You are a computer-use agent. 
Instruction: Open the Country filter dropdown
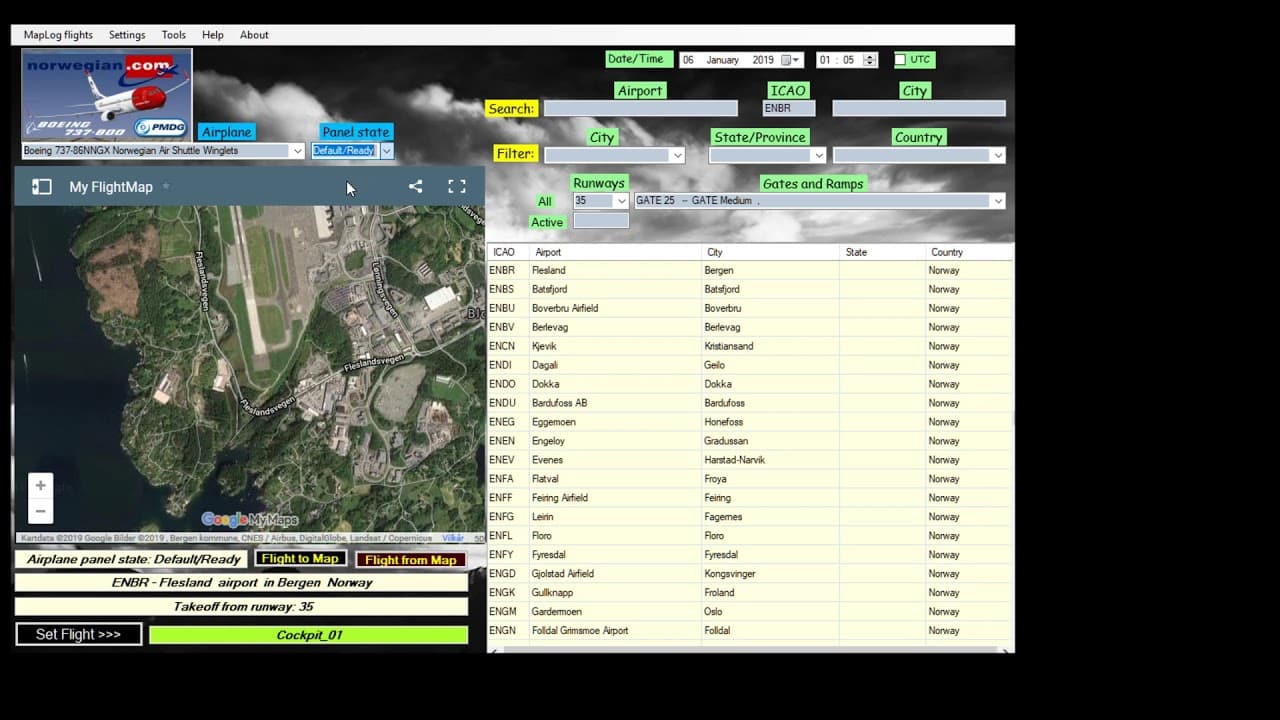pyautogui.click(x=997, y=155)
